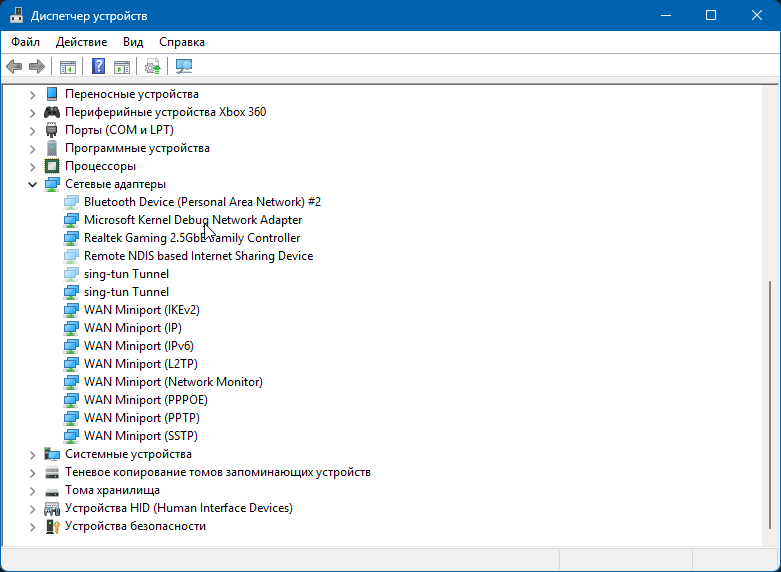781x572 pixels.
Task: Click the vertical scrollbar thumb
Action: pyautogui.click(x=771, y=404)
